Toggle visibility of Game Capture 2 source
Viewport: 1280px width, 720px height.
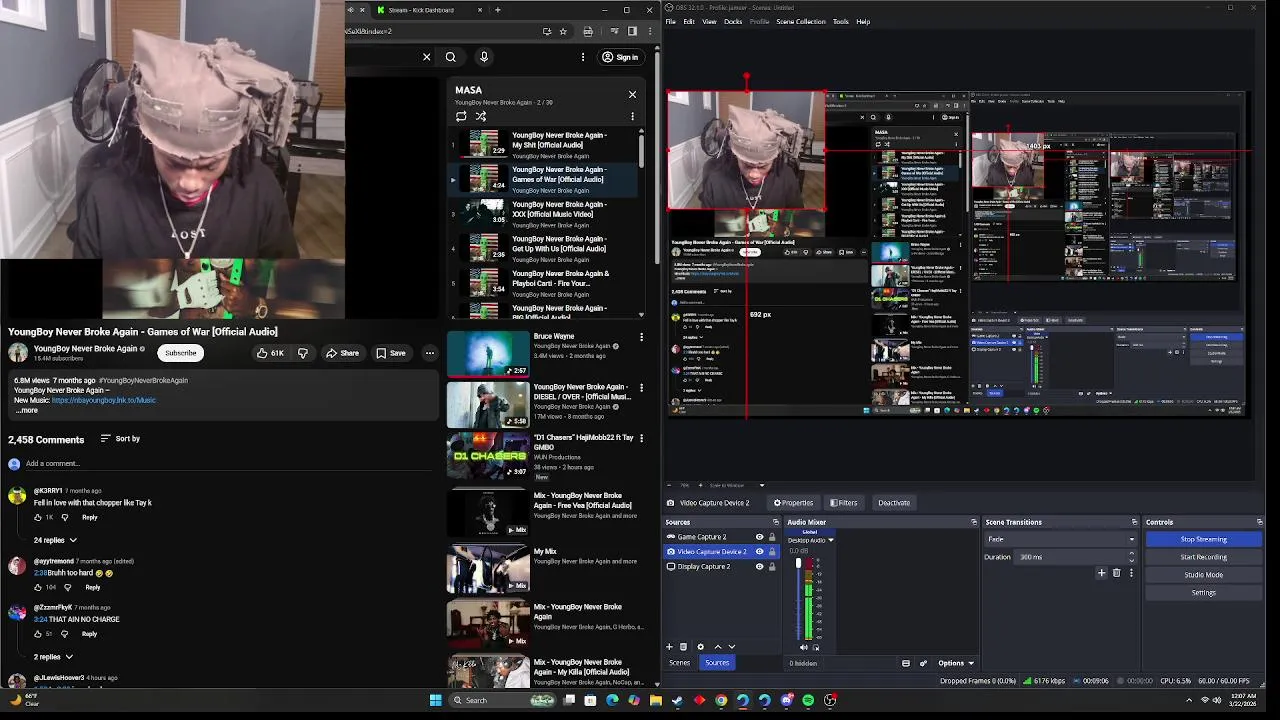point(759,537)
